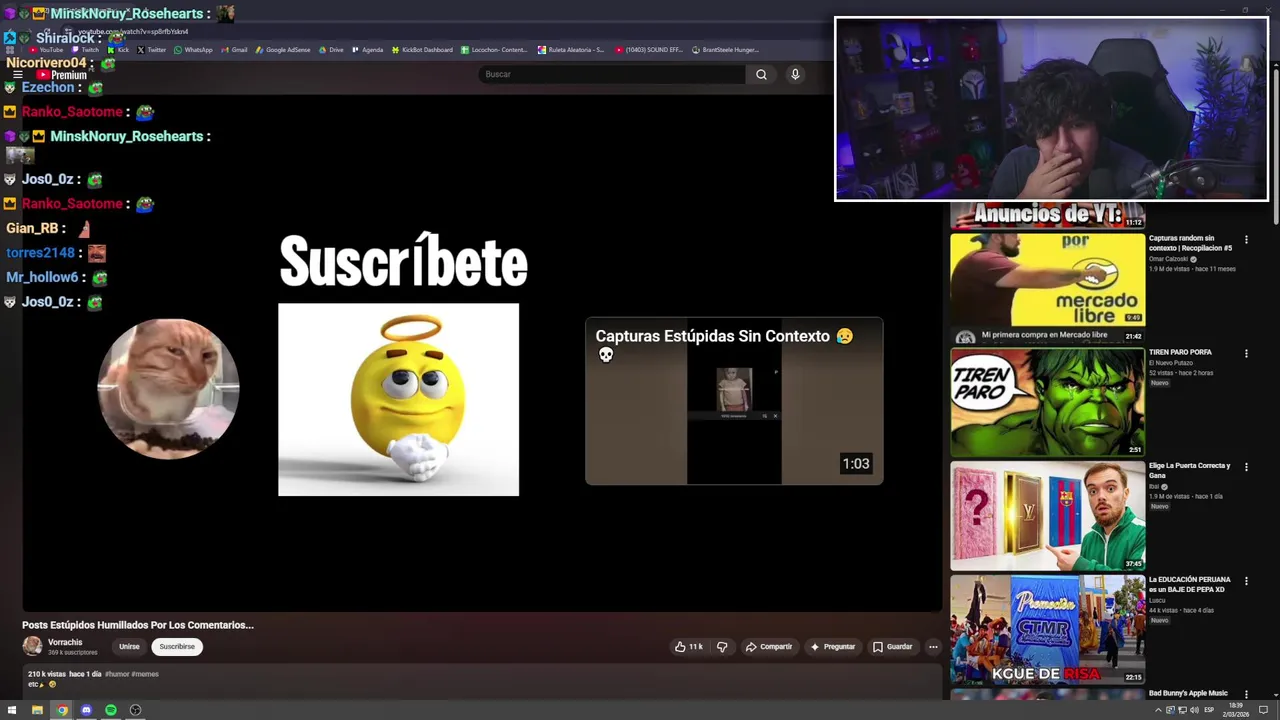Click the Compartir share button
Image resolution: width=1280 pixels, height=720 pixels.
[x=769, y=647]
